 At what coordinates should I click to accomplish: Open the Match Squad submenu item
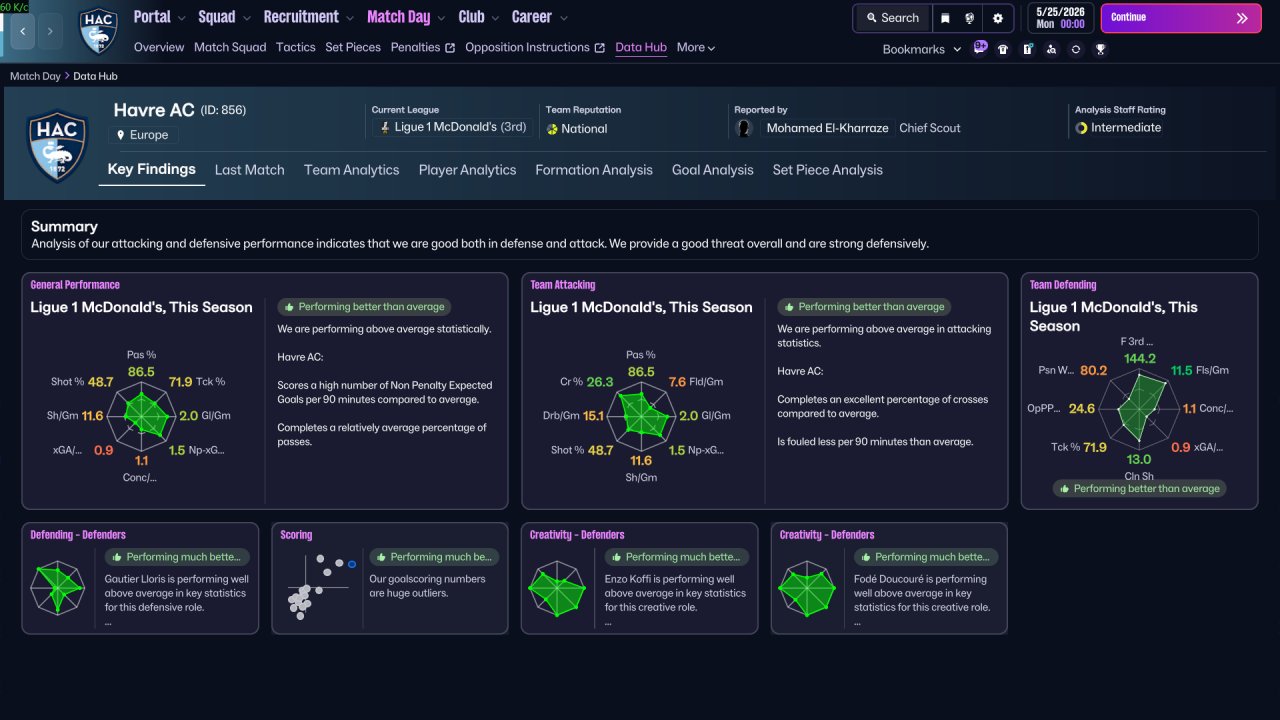(230, 47)
